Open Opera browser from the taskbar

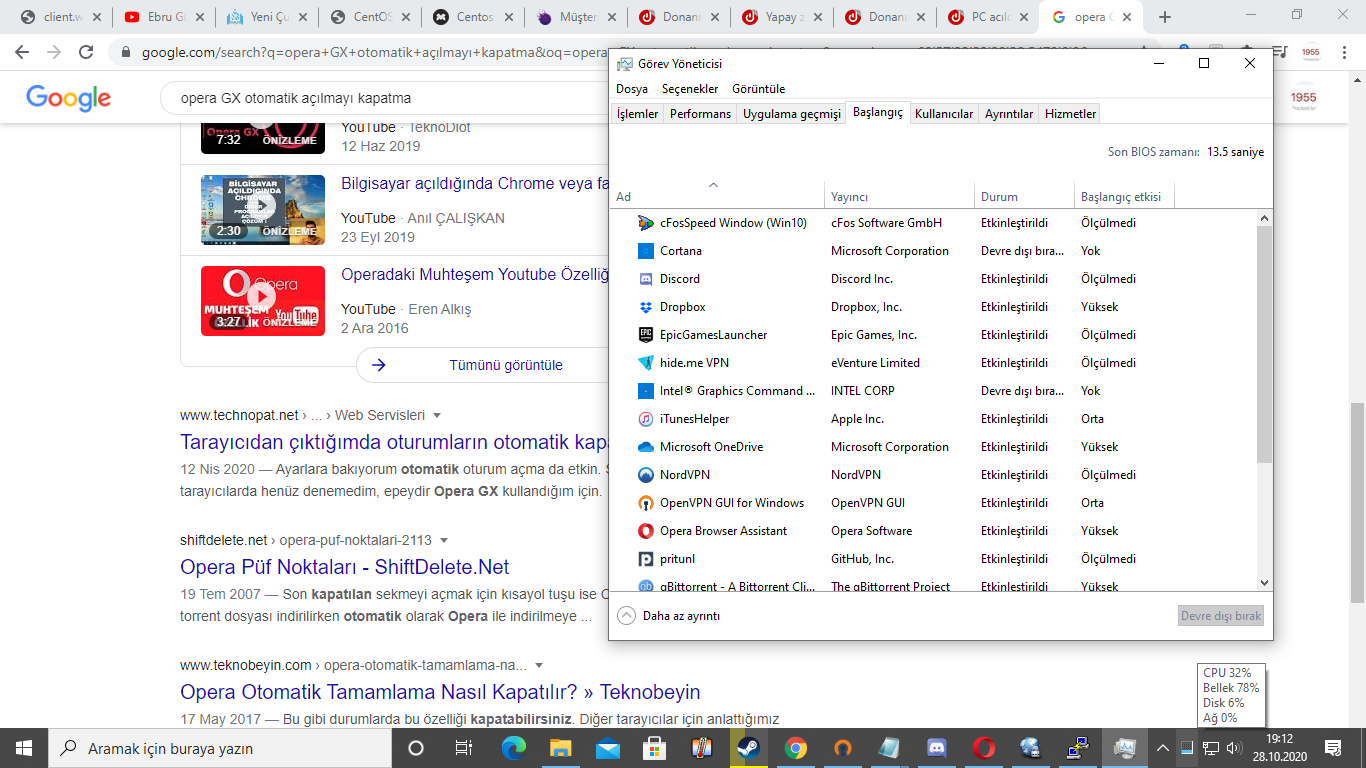tap(984, 748)
